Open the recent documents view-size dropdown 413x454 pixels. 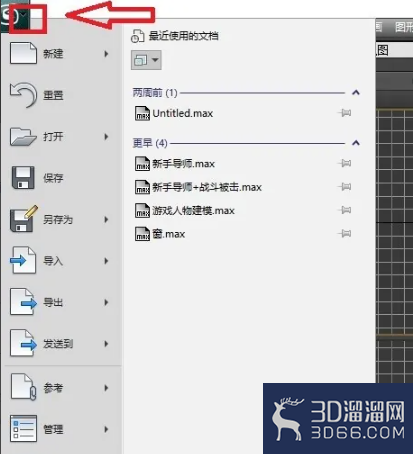tap(146, 60)
